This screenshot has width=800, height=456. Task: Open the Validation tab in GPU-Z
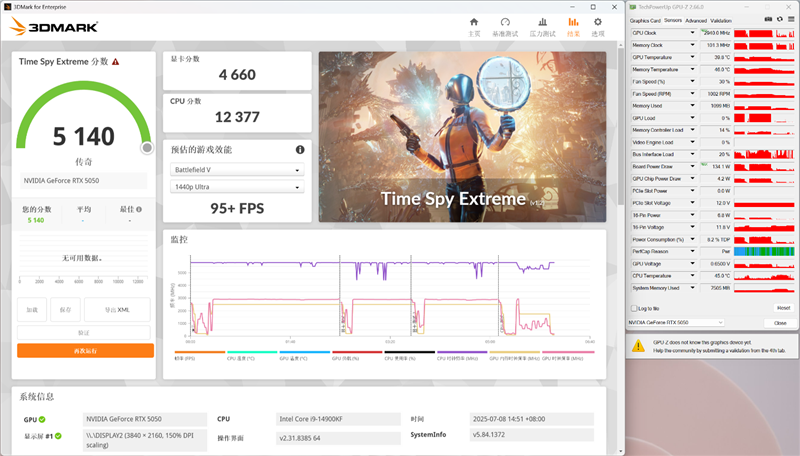click(721, 20)
